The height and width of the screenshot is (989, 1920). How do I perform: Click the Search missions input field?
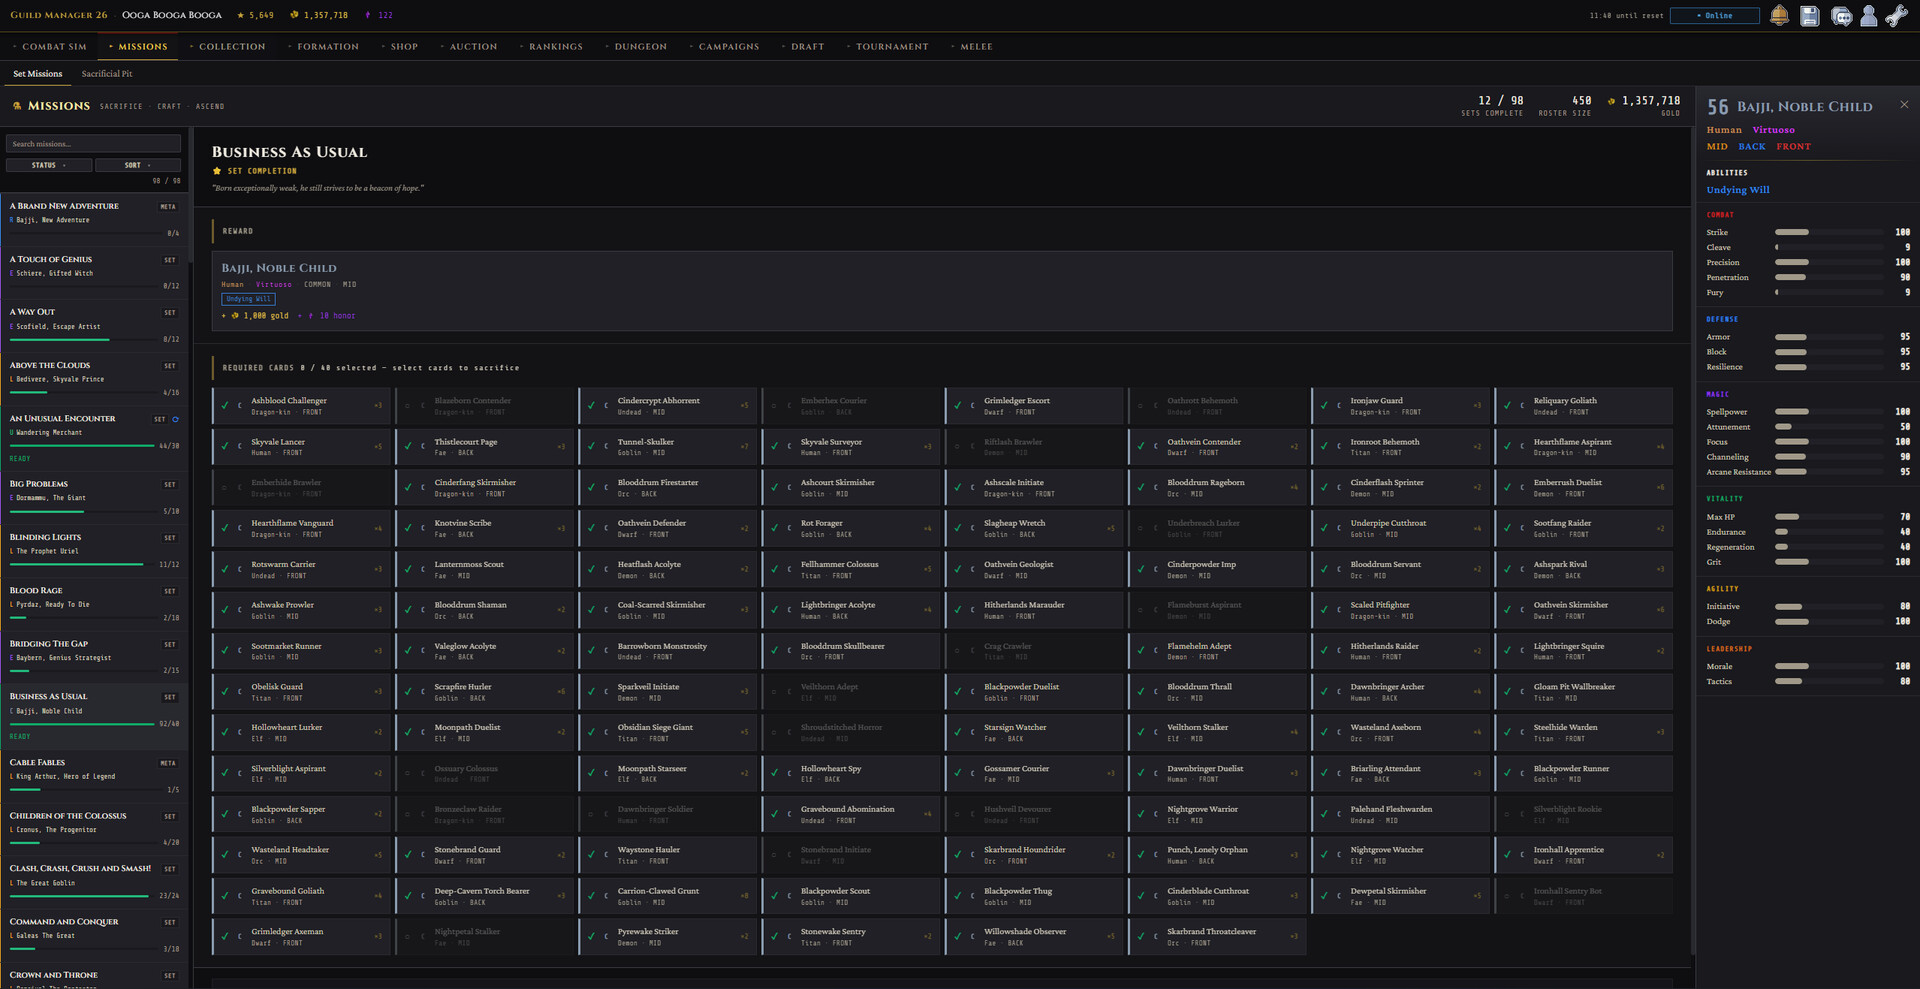(x=93, y=143)
